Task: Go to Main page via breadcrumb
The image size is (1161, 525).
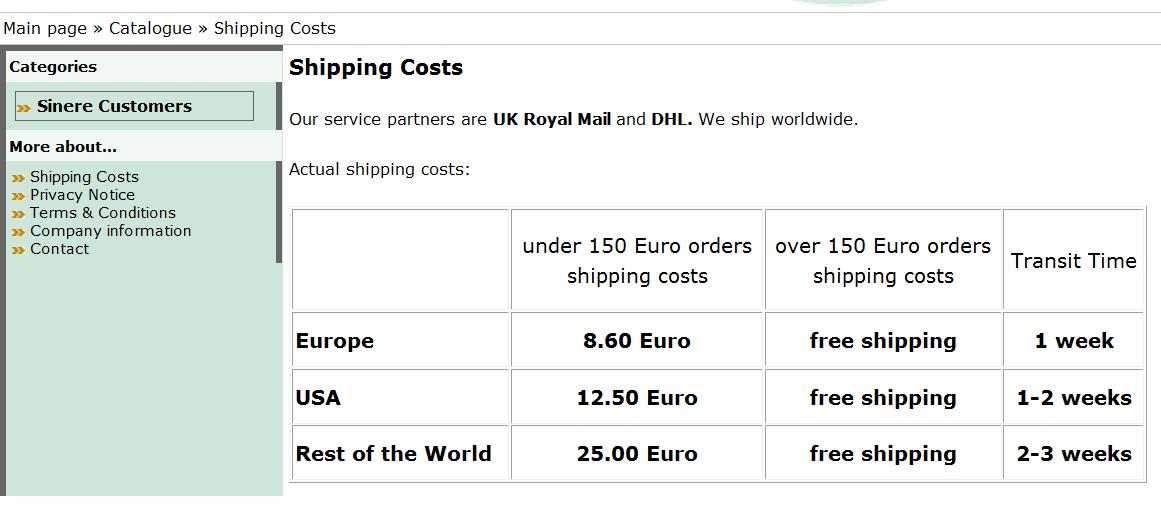Action: 45,28
